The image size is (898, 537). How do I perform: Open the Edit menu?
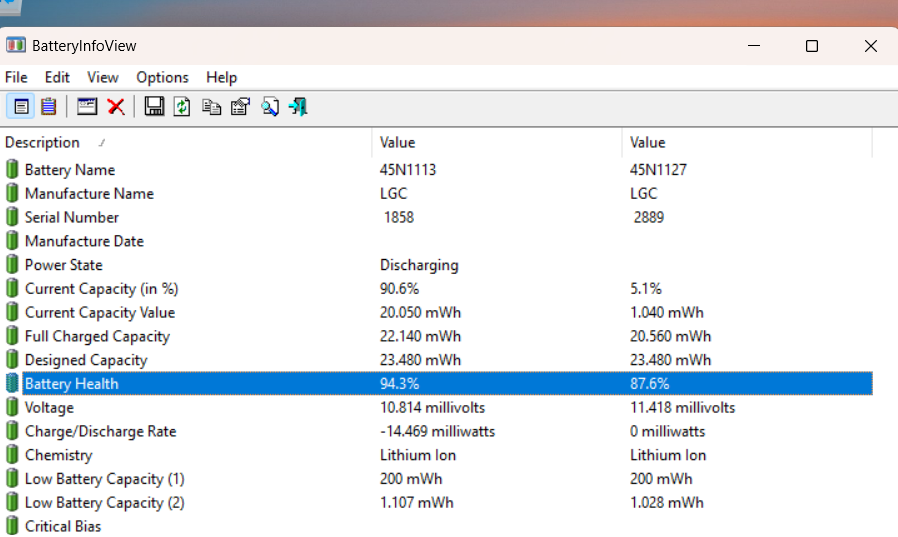pos(57,77)
